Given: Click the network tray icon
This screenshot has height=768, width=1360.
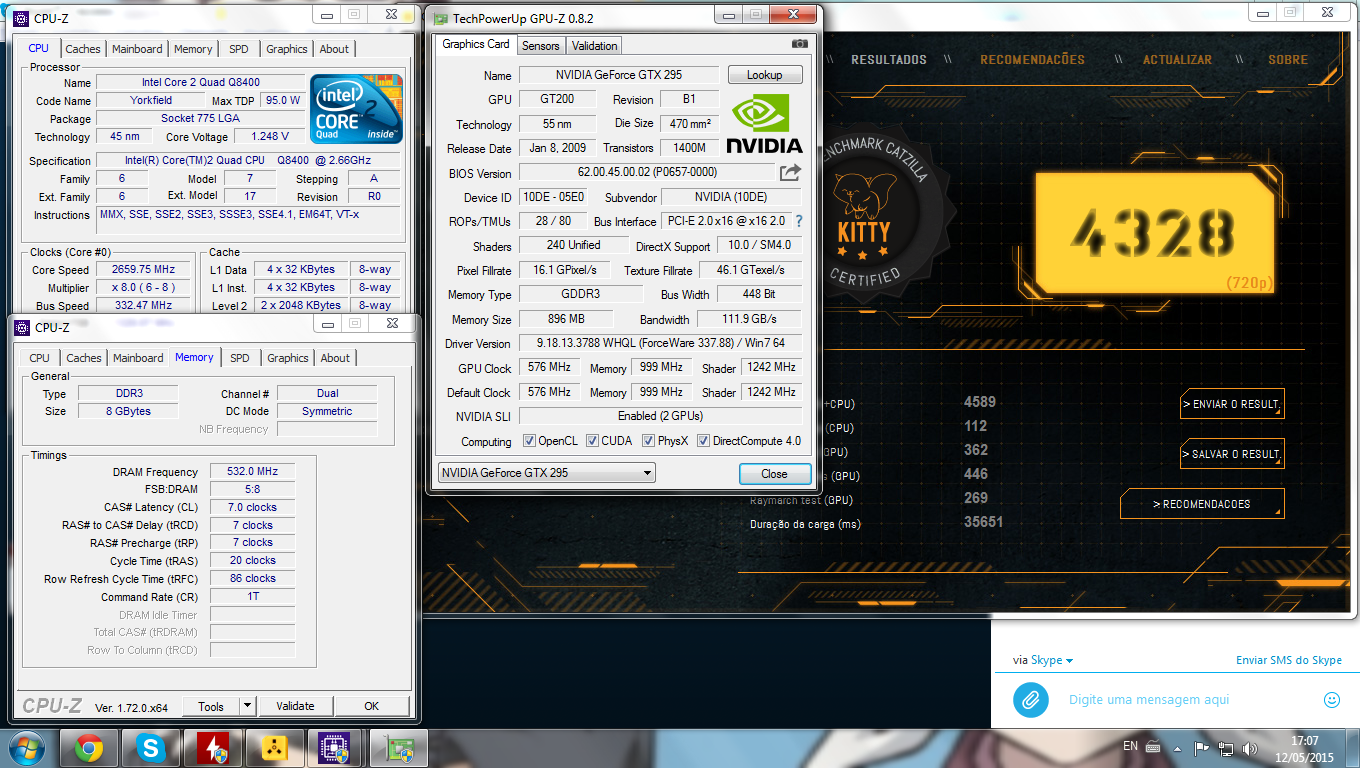Looking at the screenshot, I should click(1226, 748).
